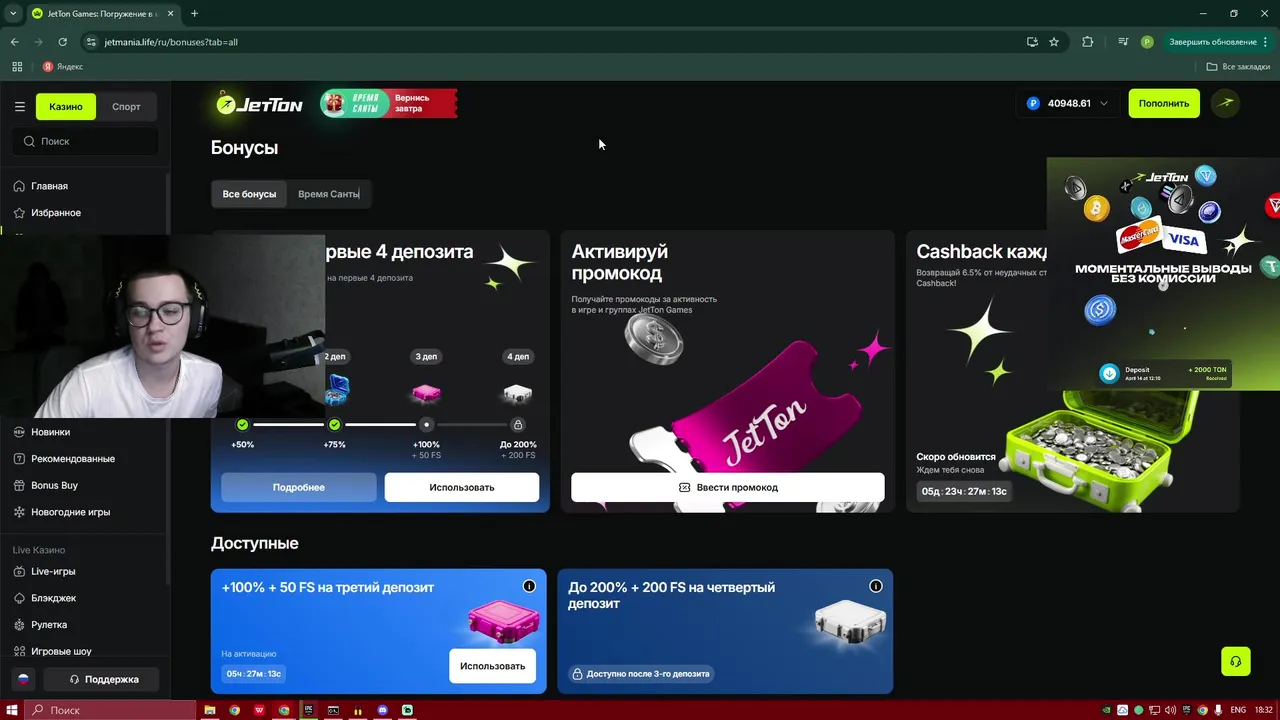1280x720 pixels.
Task: Open info icon on fourth deposit bonus
Action: [876, 586]
